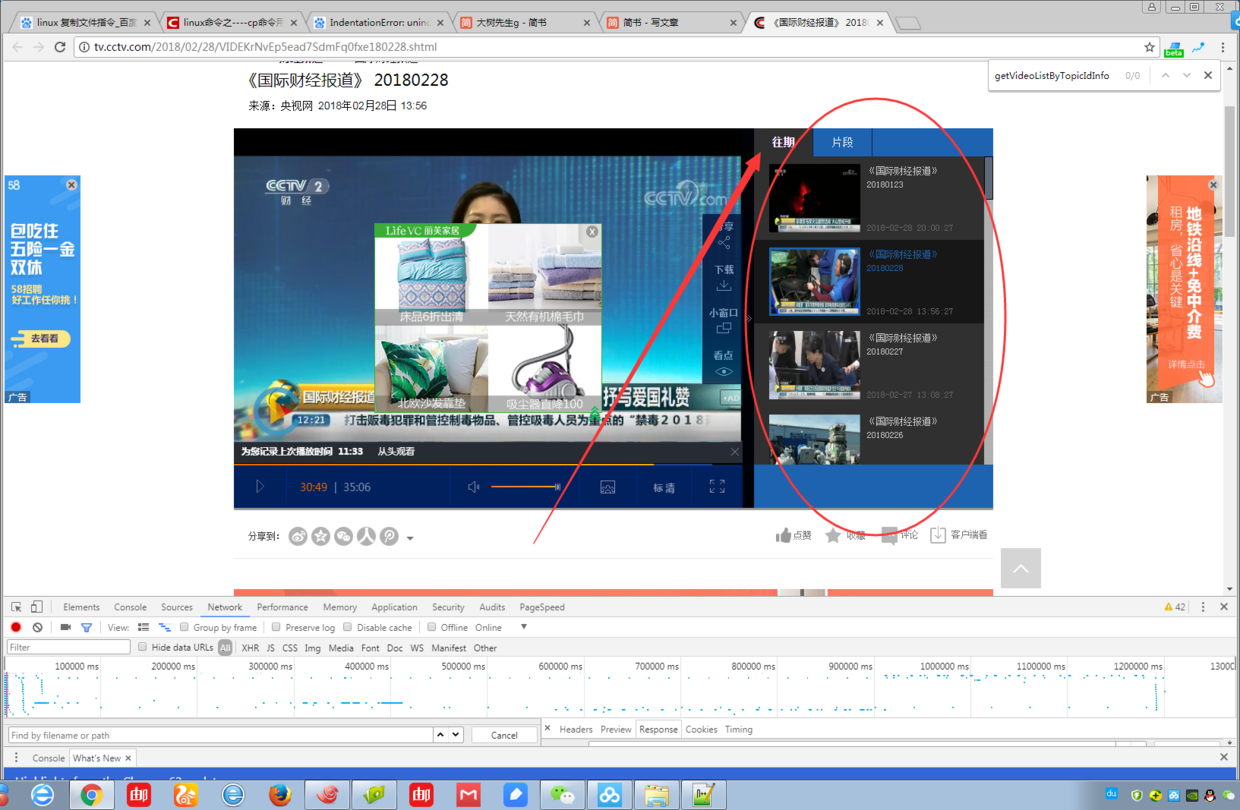Viewport: 1240px width, 810px height.
Task: Click the 下载 download icon in player sidebar
Action: (x=724, y=278)
